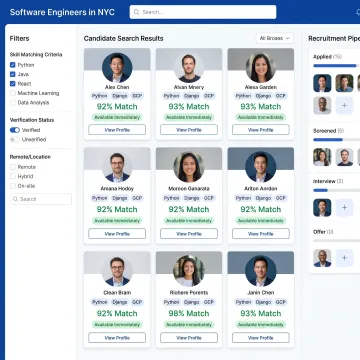
Task: Click the plus tile in the Applied stage
Action: 344,105
